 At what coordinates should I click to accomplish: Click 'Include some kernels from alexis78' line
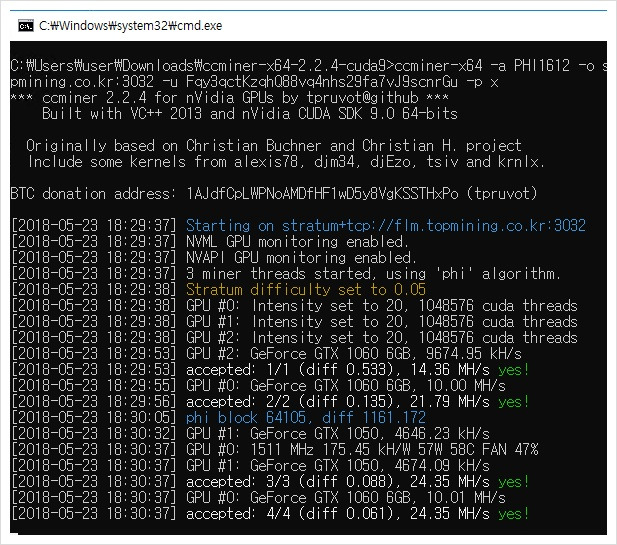point(286,162)
